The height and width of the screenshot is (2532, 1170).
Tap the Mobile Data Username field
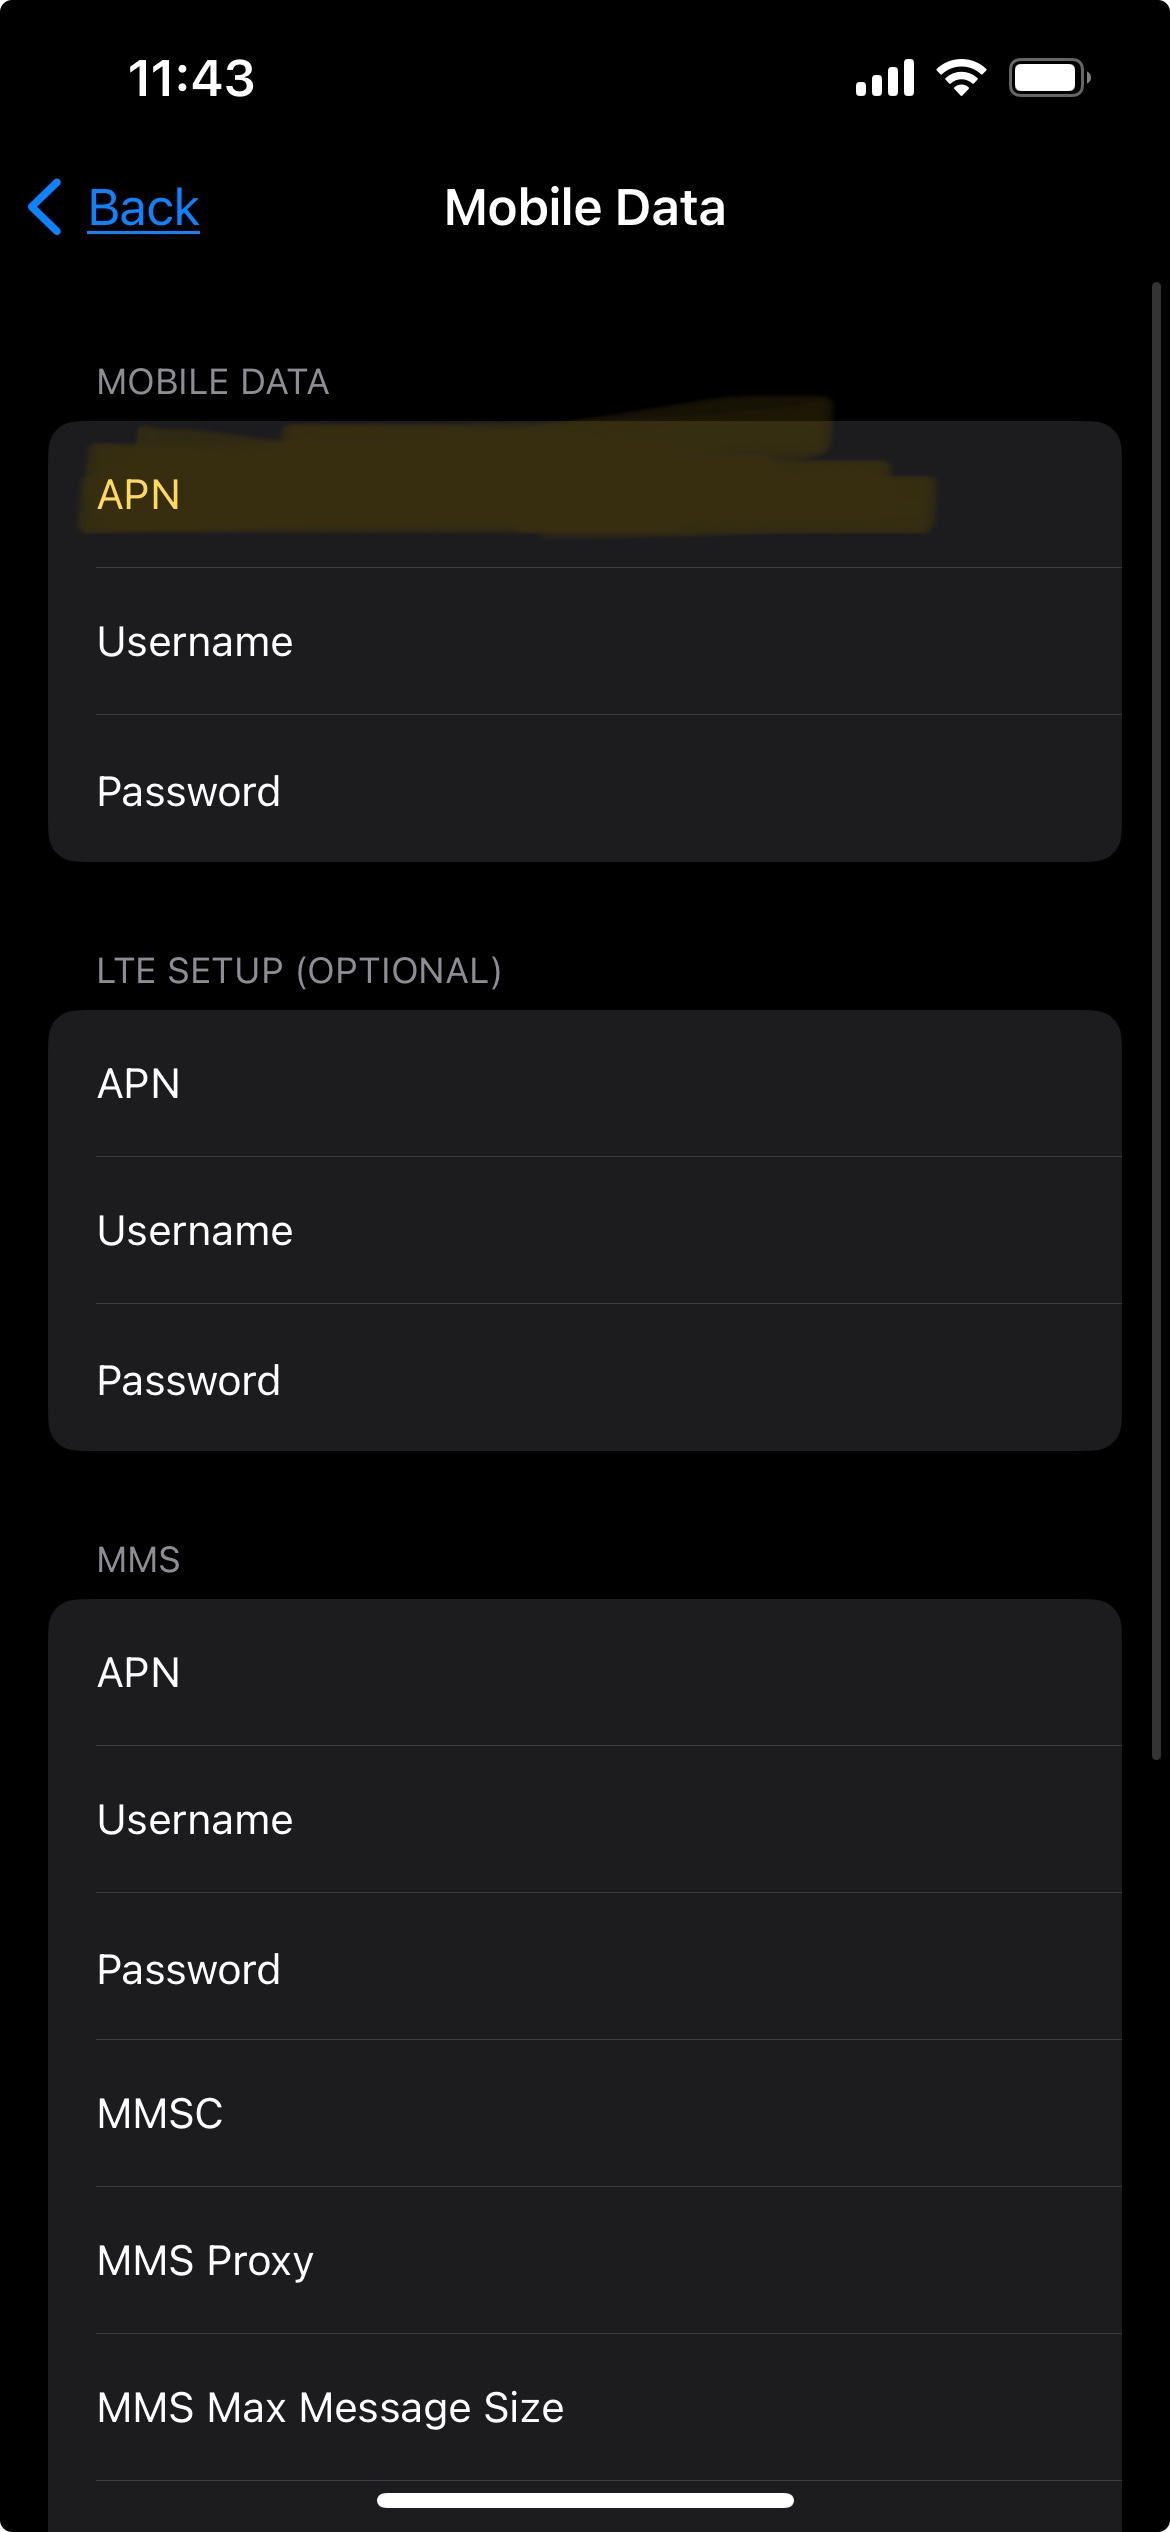coord(584,642)
